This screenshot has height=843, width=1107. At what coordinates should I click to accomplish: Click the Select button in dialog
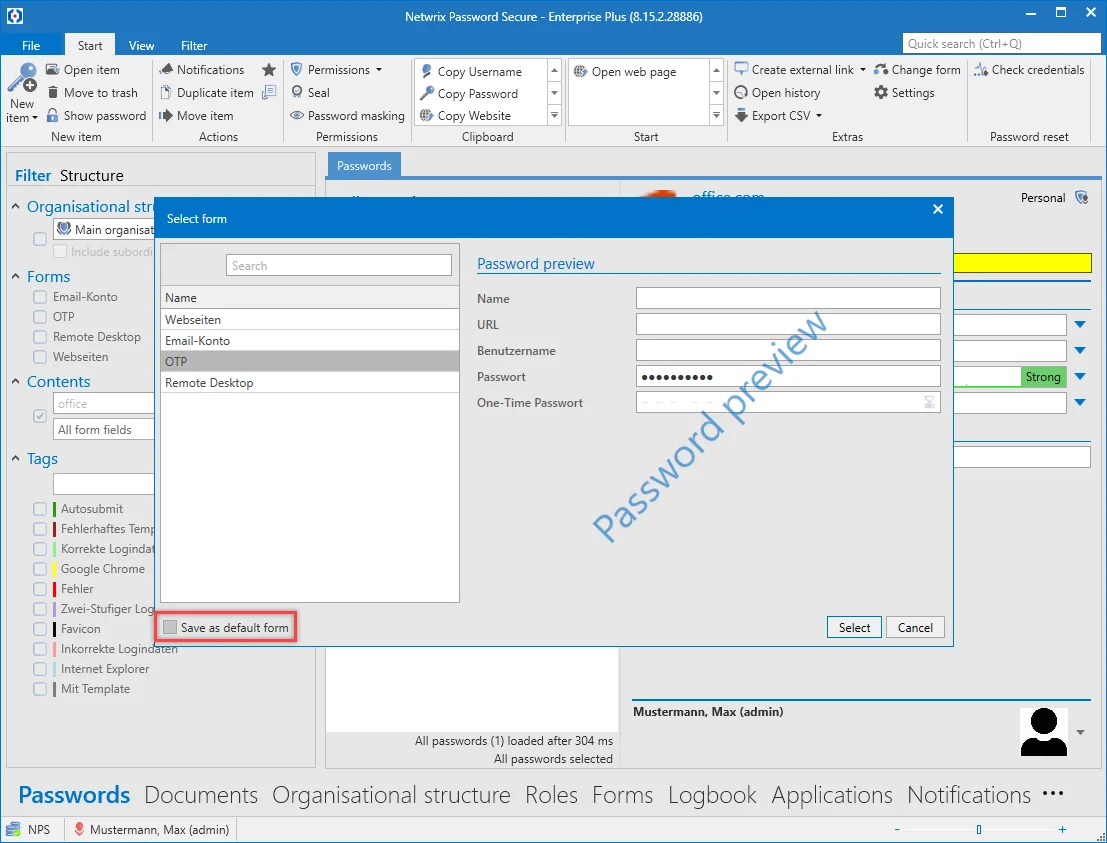(x=854, y=628)
